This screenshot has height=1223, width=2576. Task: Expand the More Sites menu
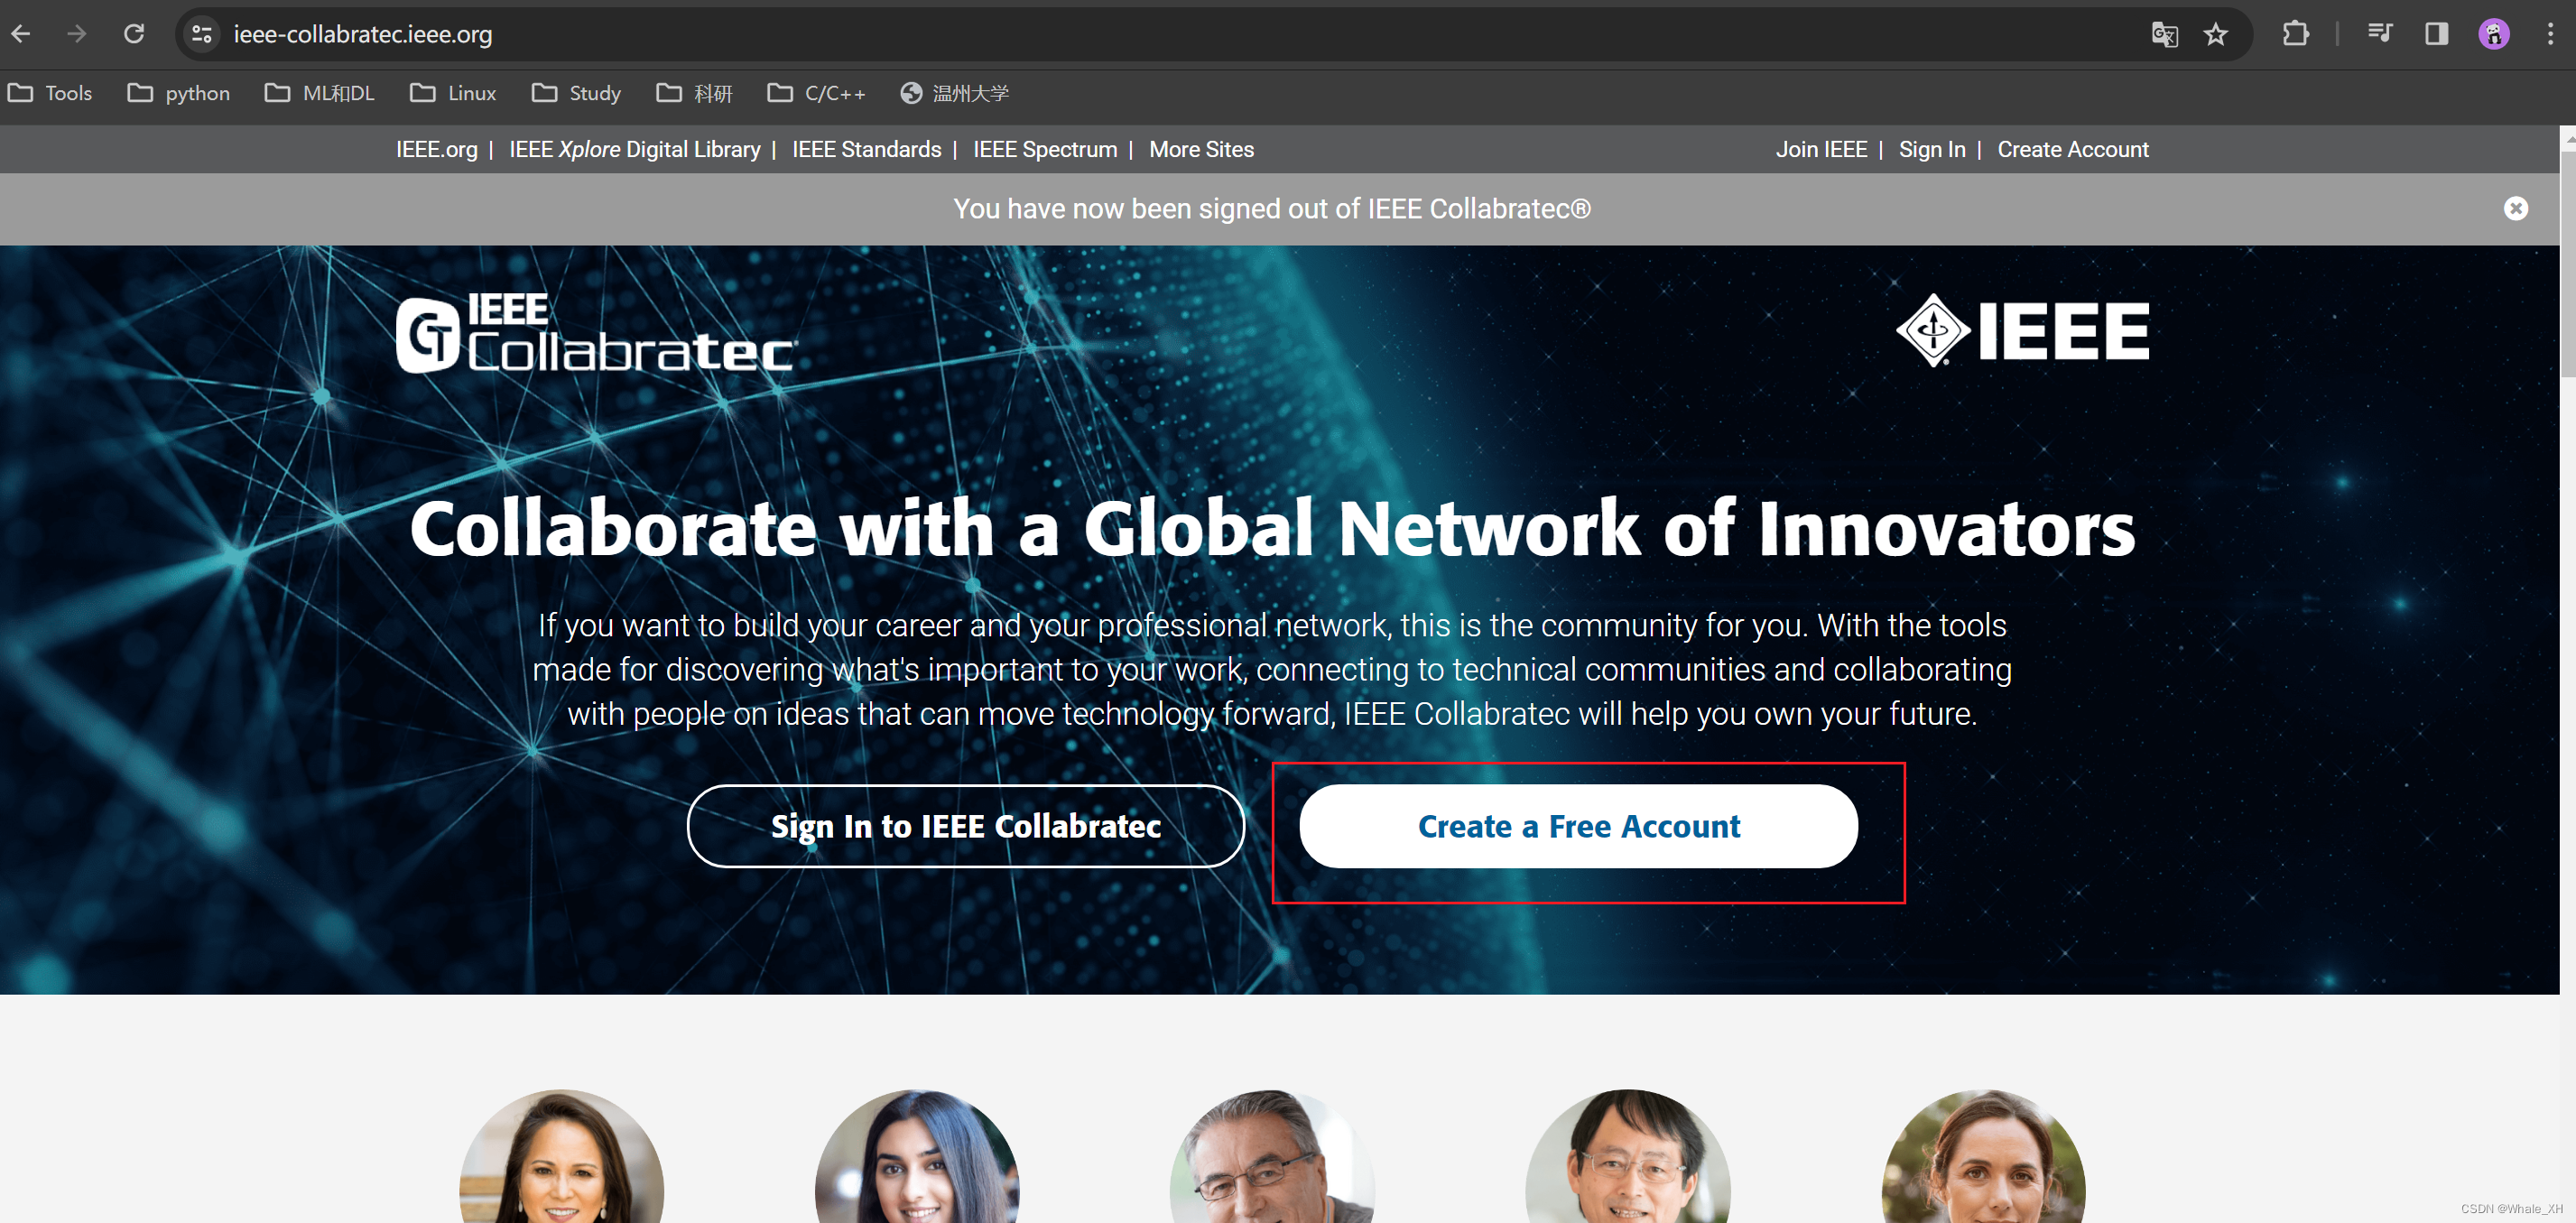(x=1201, y=149)
